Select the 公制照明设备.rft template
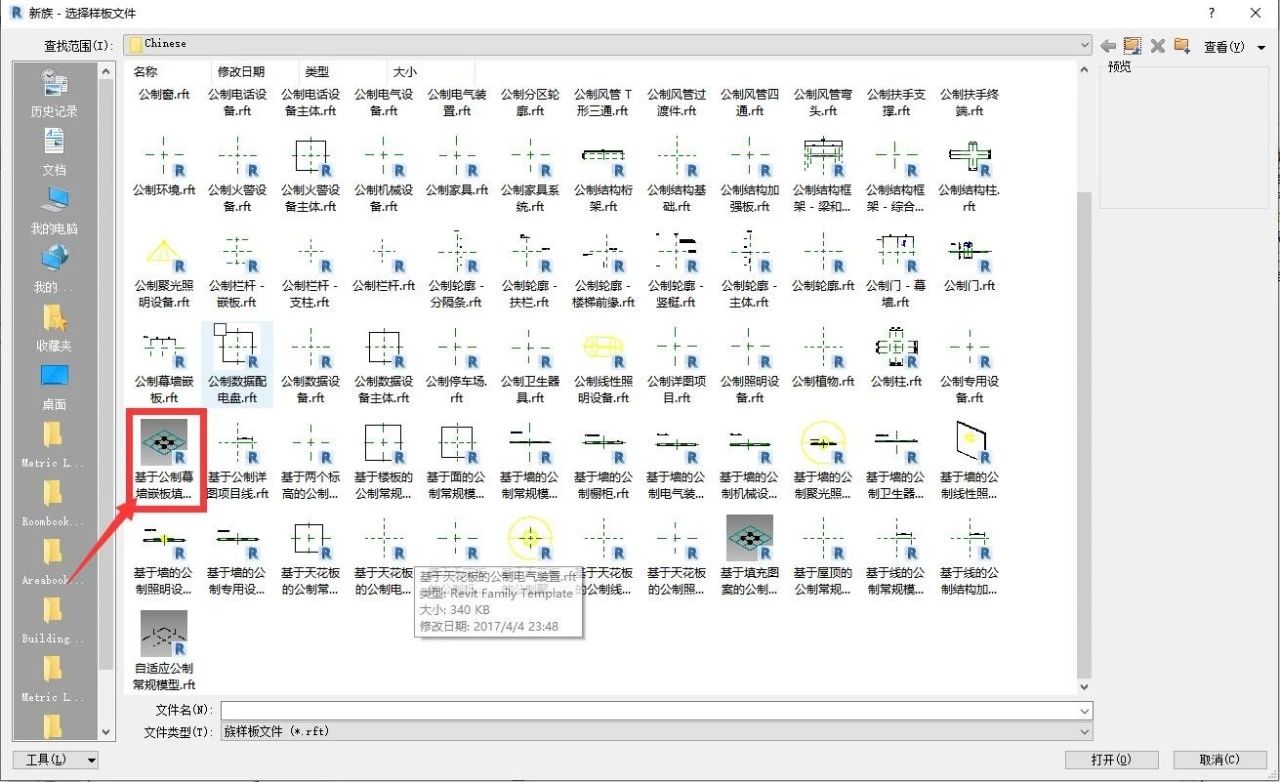1280x782 pixels. click(x=750, y=367)
